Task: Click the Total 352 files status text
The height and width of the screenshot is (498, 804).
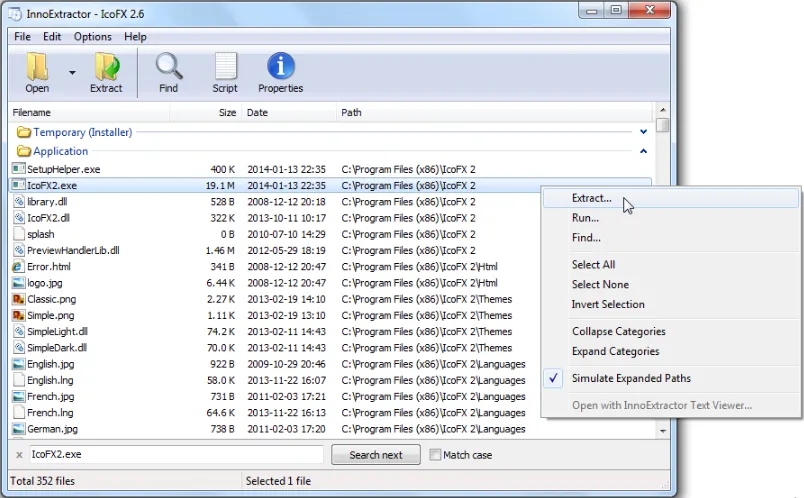Action: [x=43, y=481]
